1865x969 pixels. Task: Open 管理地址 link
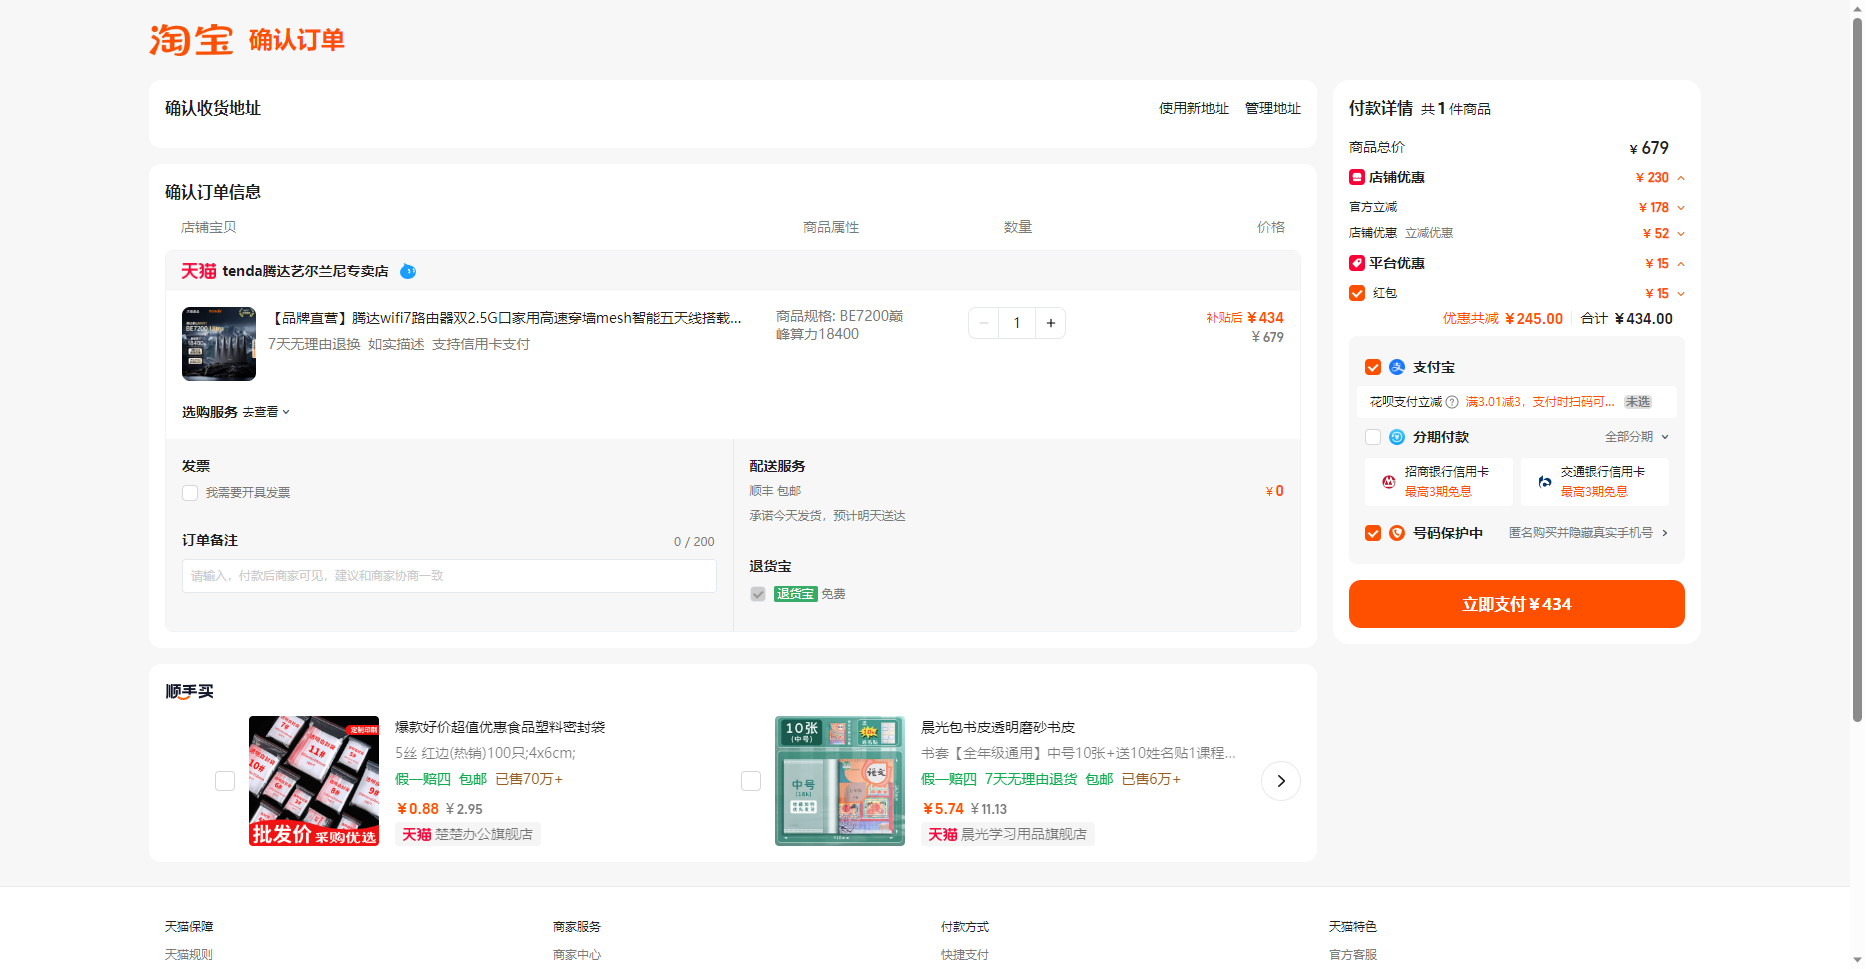(1273, 108)
